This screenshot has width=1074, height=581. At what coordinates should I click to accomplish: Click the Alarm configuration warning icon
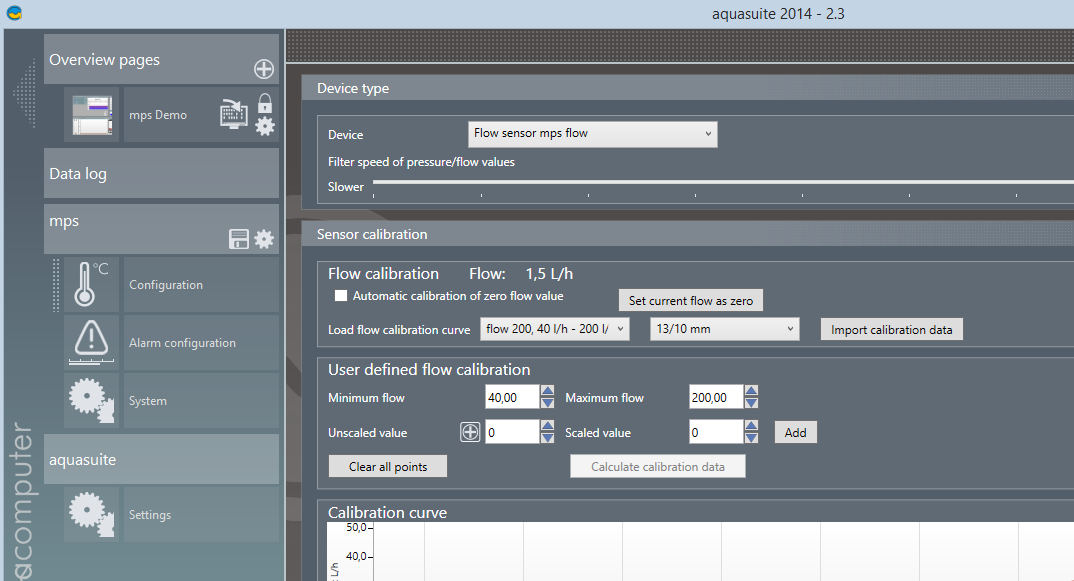91,343
